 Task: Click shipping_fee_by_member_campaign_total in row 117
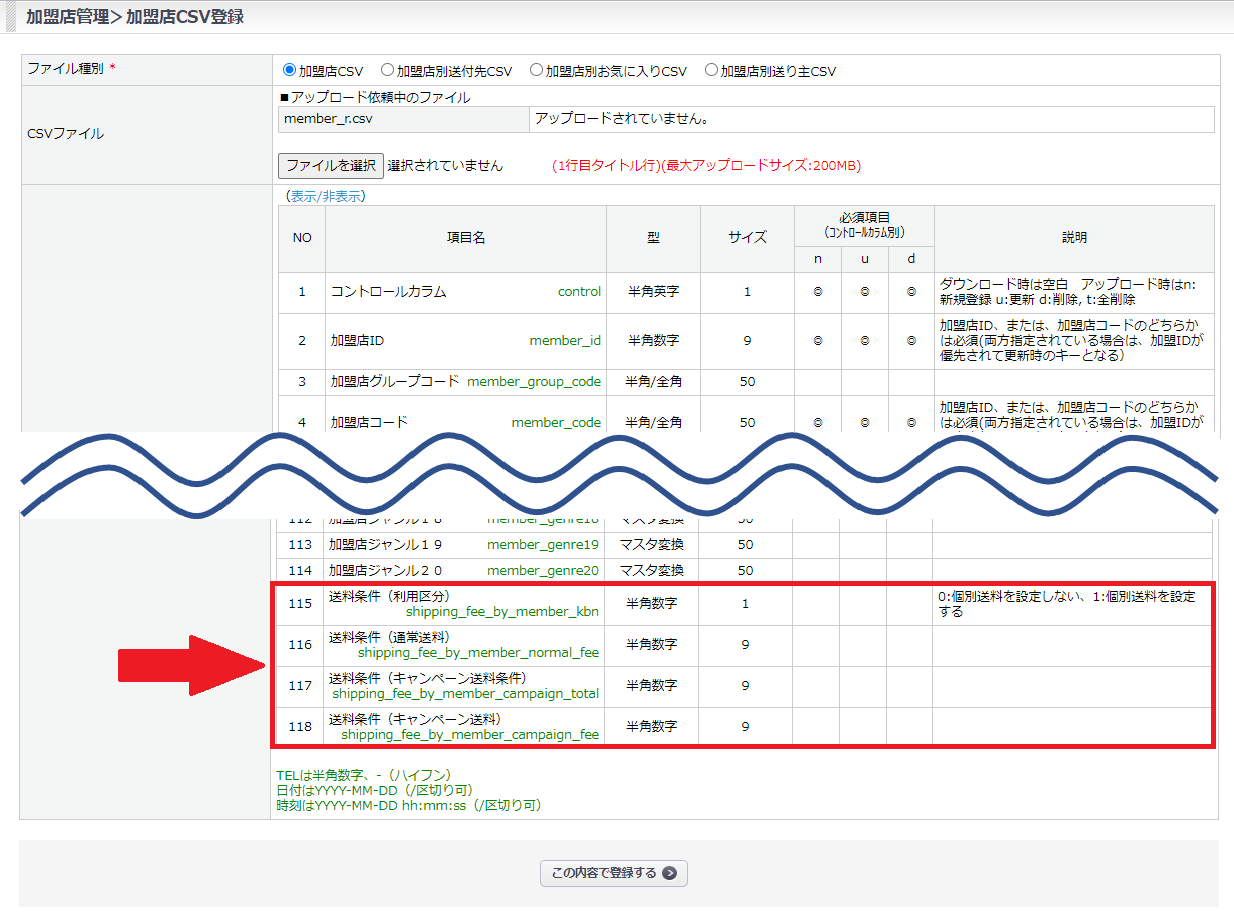[466, 693]
